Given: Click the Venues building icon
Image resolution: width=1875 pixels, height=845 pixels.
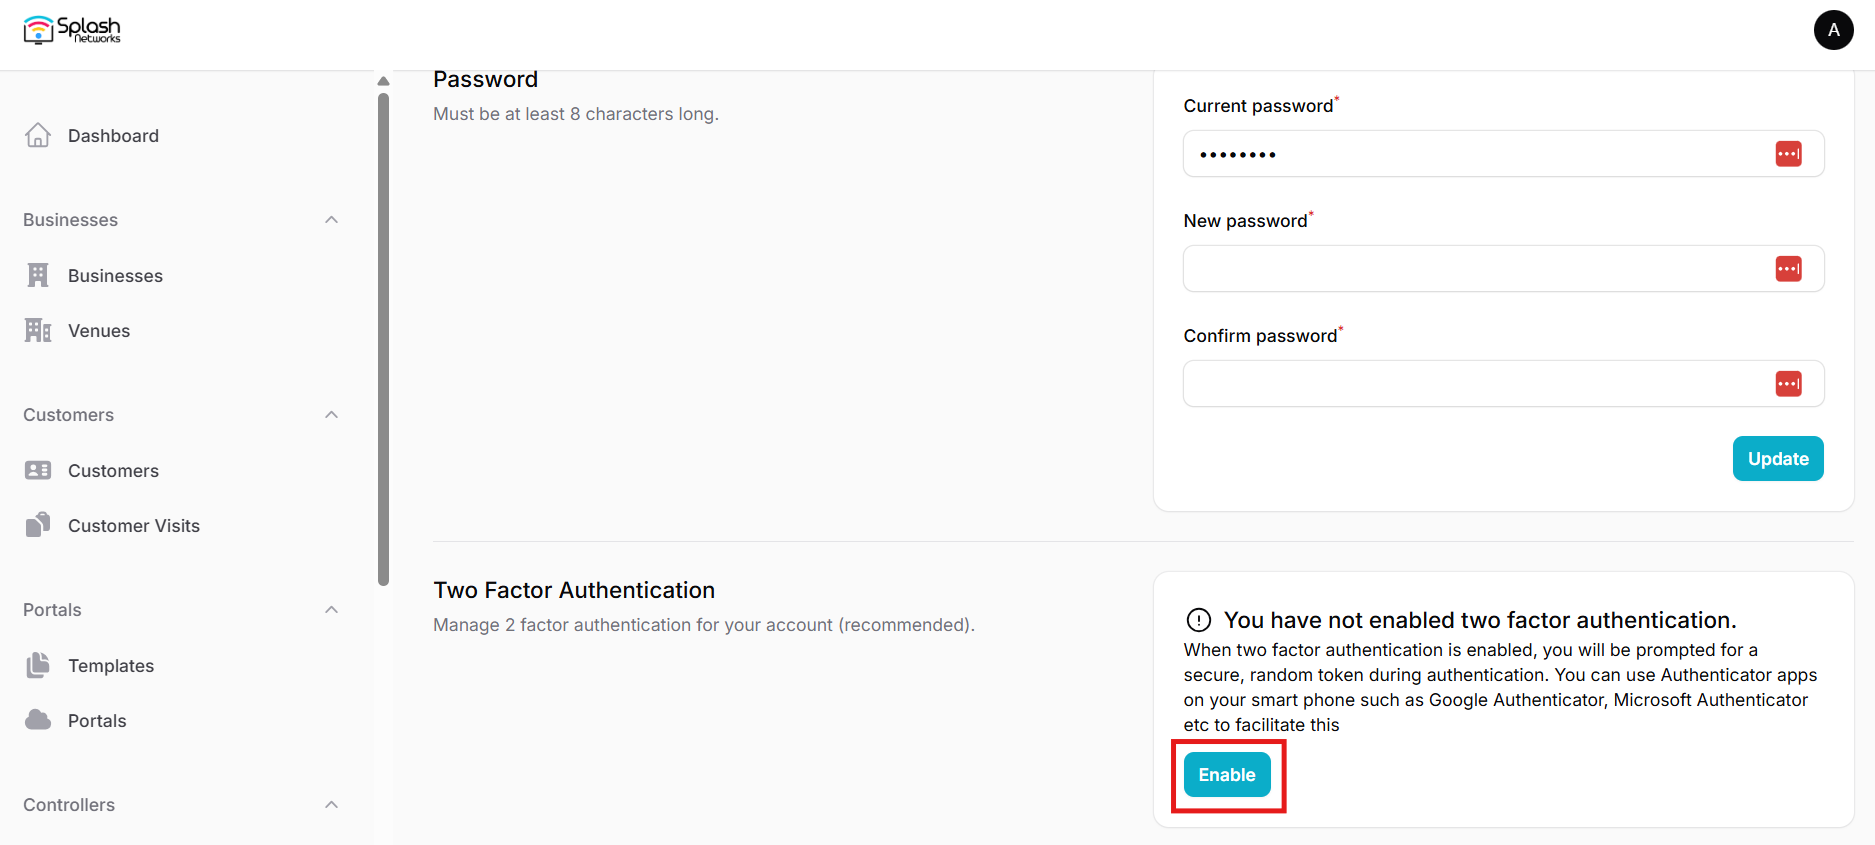Looking at the screenshot, I should coord(38,330).
